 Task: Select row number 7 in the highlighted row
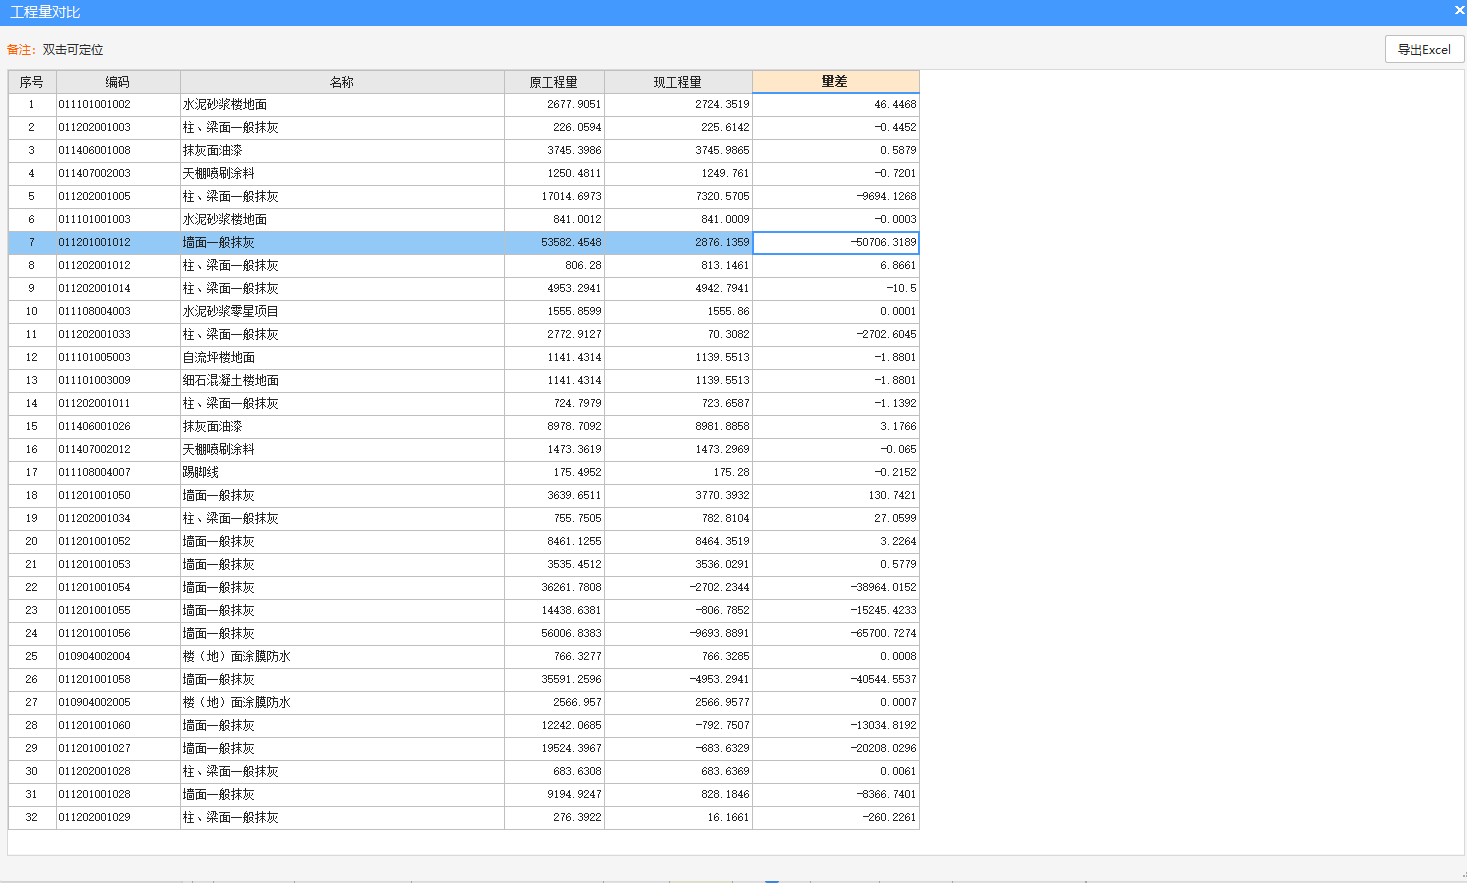click(x=32, y=242)
